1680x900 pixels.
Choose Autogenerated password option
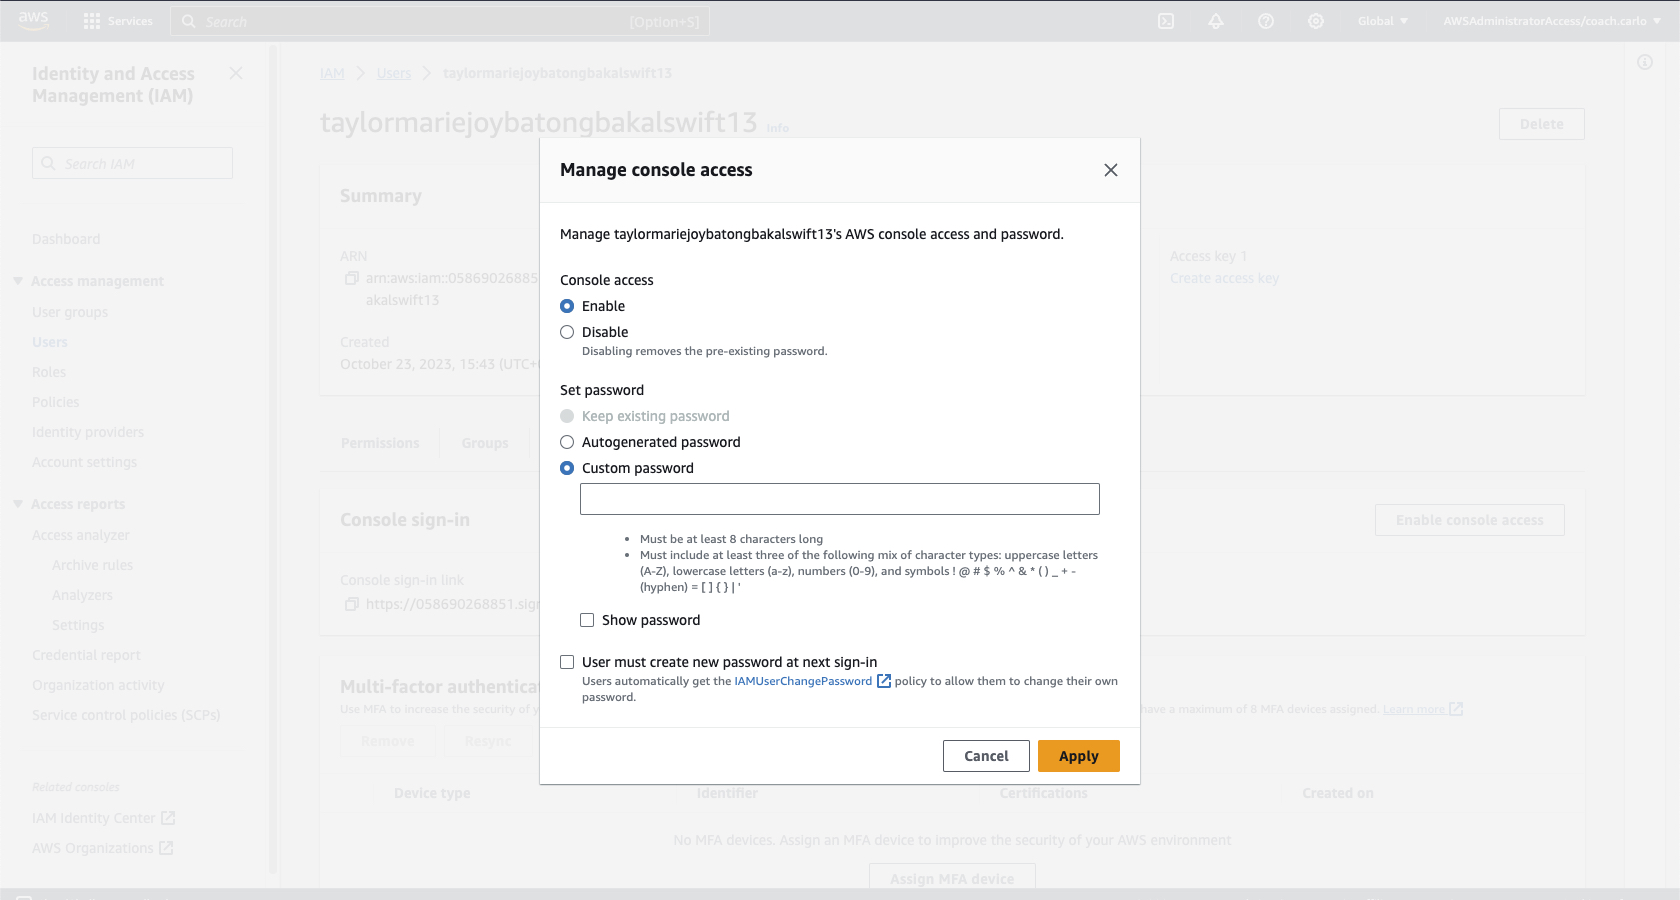[567, 442]
